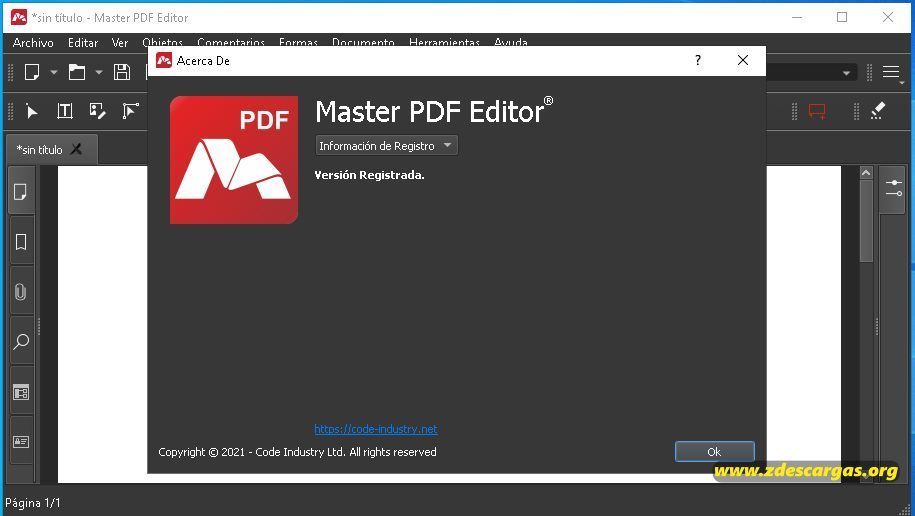Open the Archivo menu
Screen dimensions: 915x516
click(33, 43)
